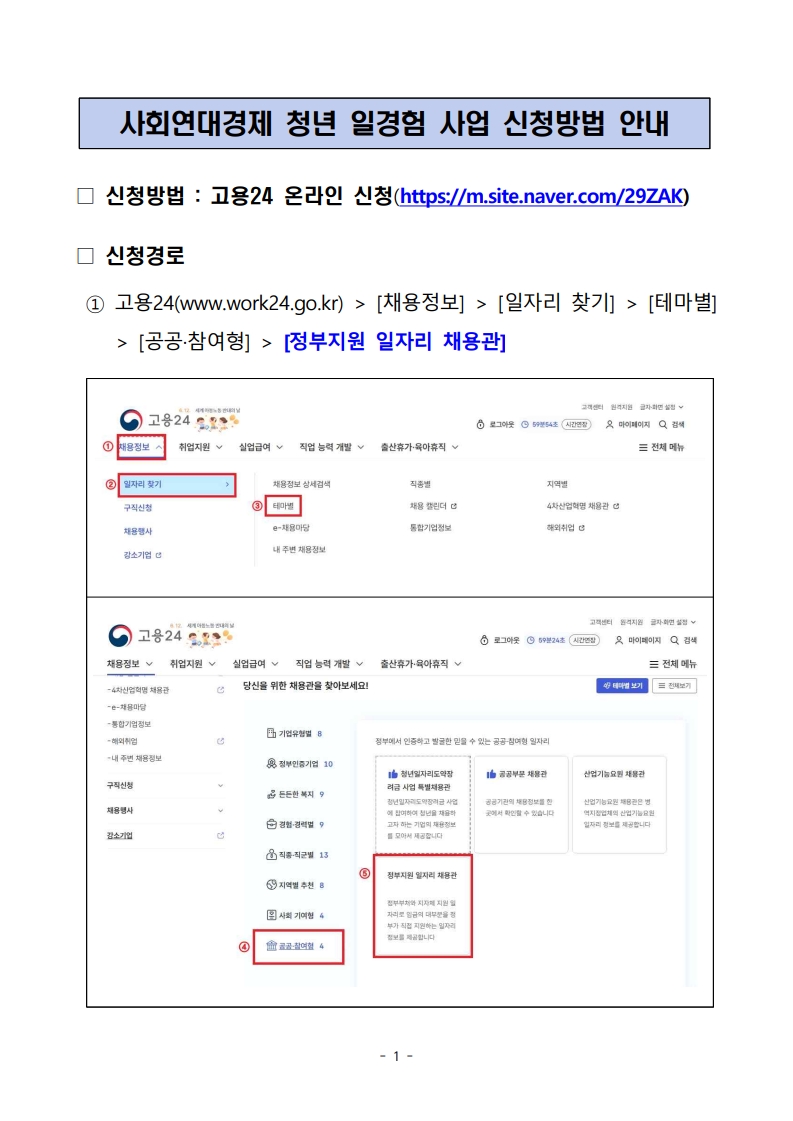
Task: Click the lock icon beside 로그아웃 near 59분24초
Action: tap(484, 641)
